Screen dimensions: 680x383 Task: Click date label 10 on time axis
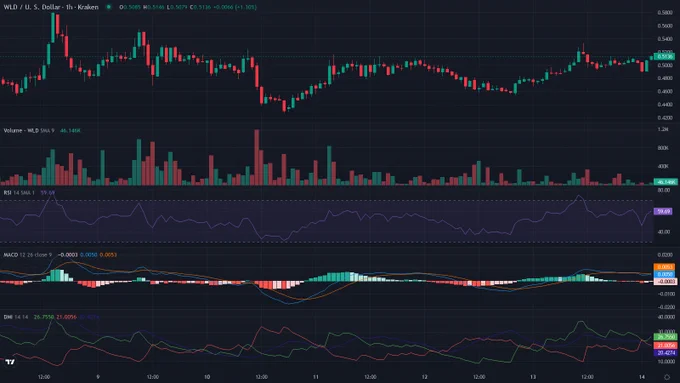[x=207, y=377]
